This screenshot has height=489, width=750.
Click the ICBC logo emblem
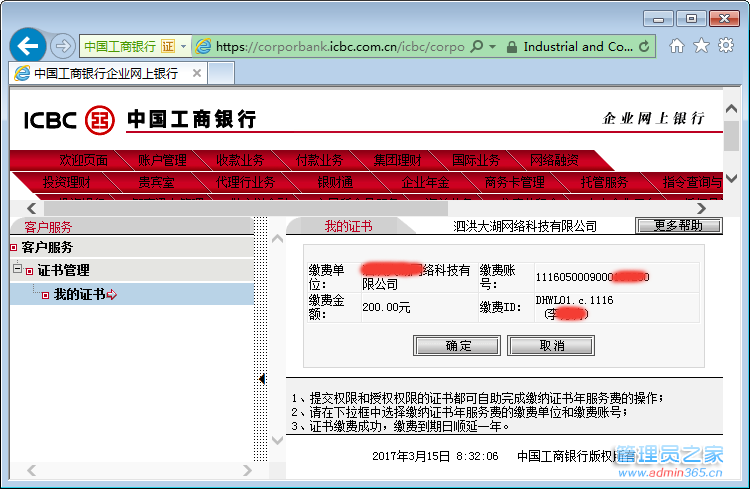(99, 120)
